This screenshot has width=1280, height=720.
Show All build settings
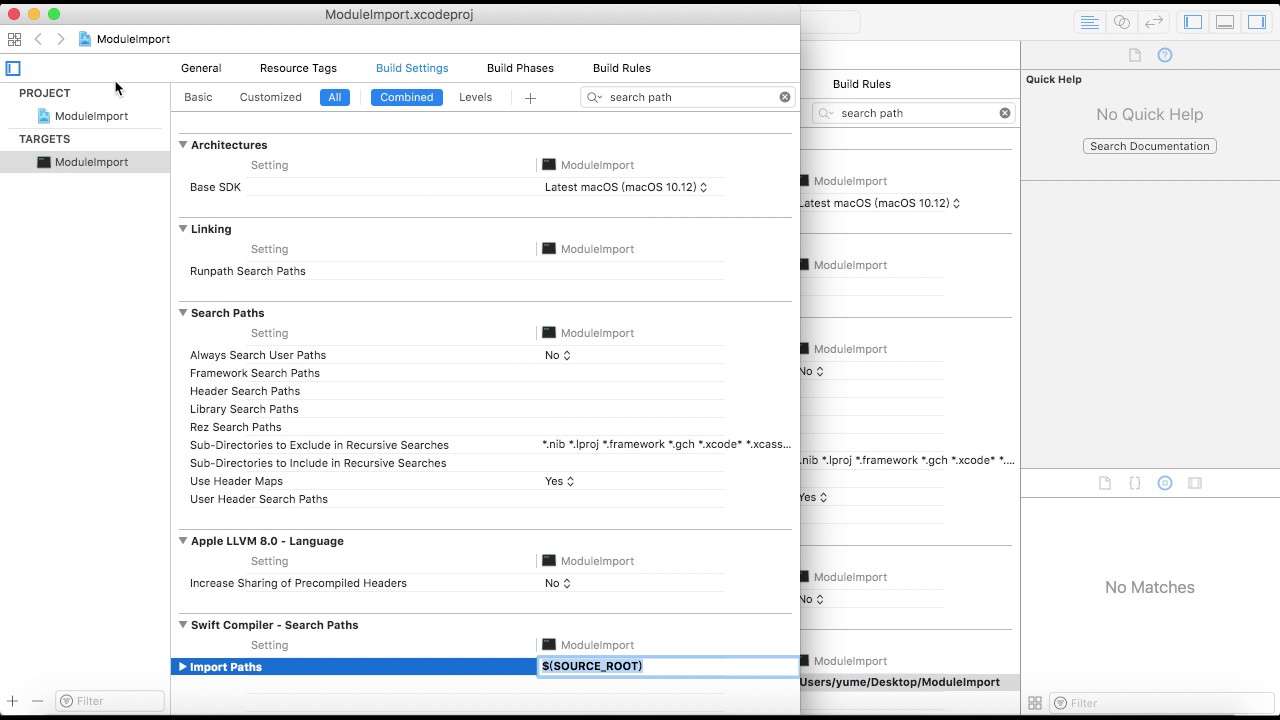(335, 97)
